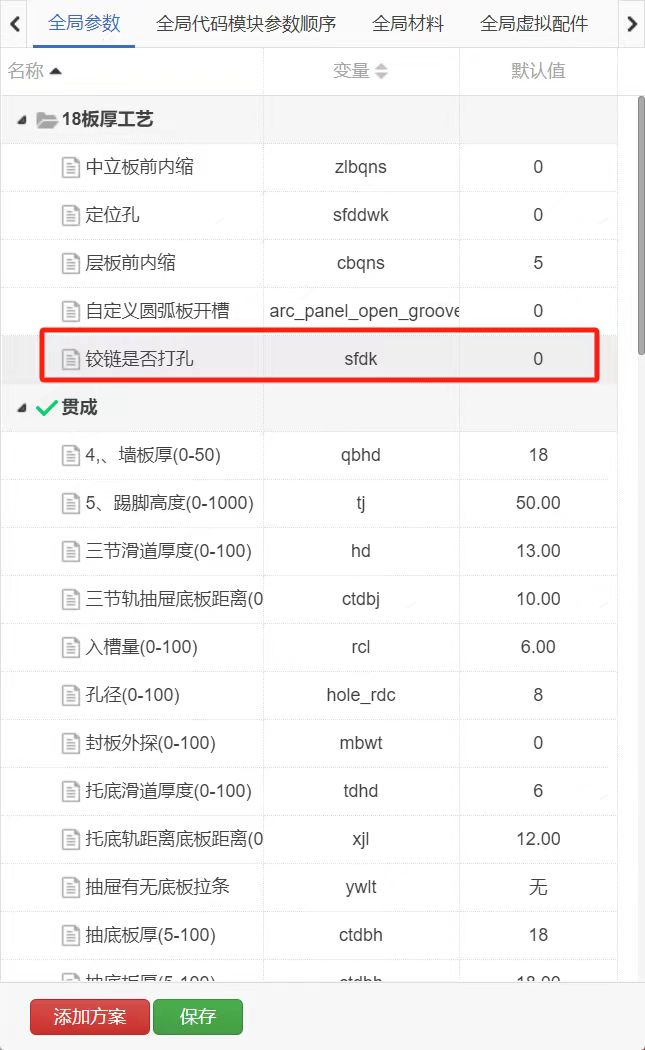Click the file icon next to 铰链是否打孔
This screenshot has height=1050, width=645.
click(71, 358)
